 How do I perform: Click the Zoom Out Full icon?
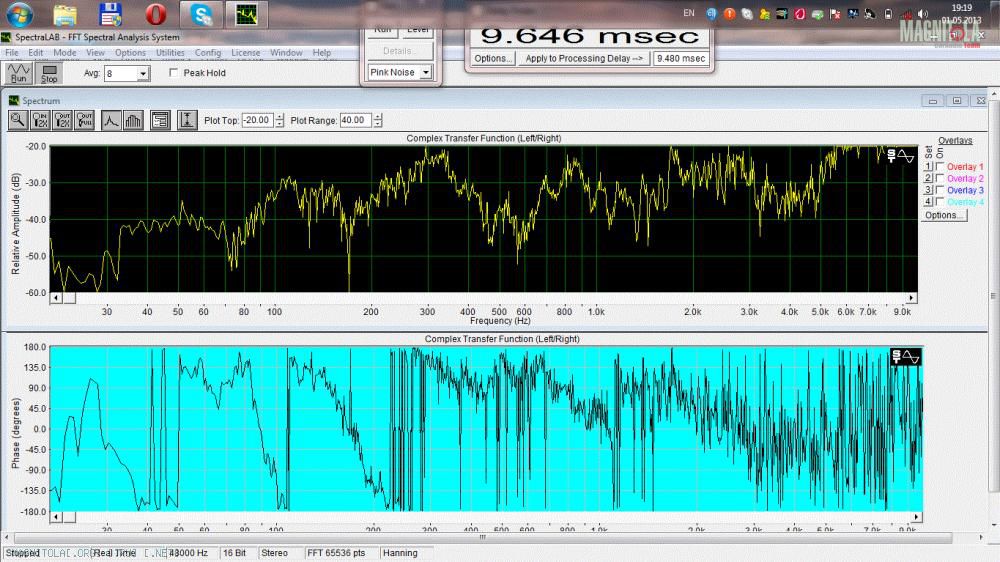(85, 120)
